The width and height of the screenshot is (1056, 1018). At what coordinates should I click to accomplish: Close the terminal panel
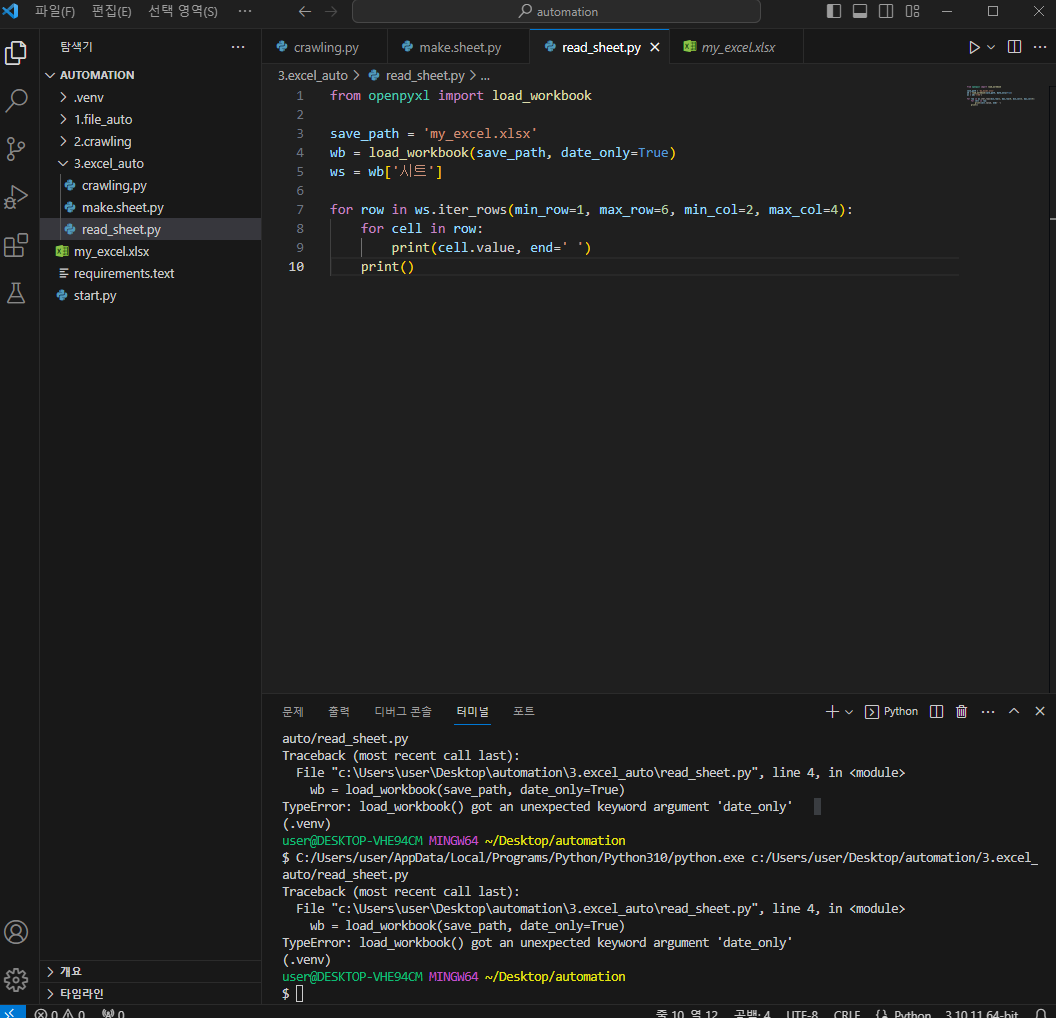click(x=1040, y=712)
